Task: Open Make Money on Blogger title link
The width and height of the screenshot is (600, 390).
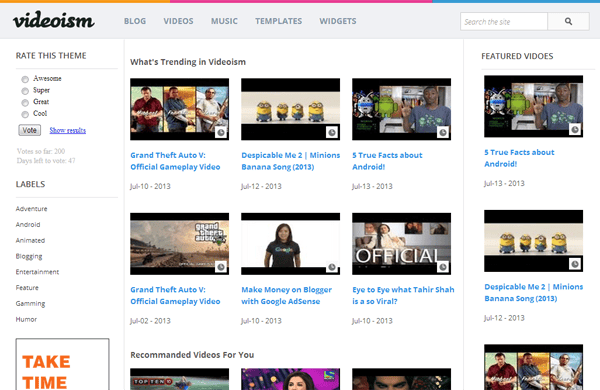Action: 286,295
